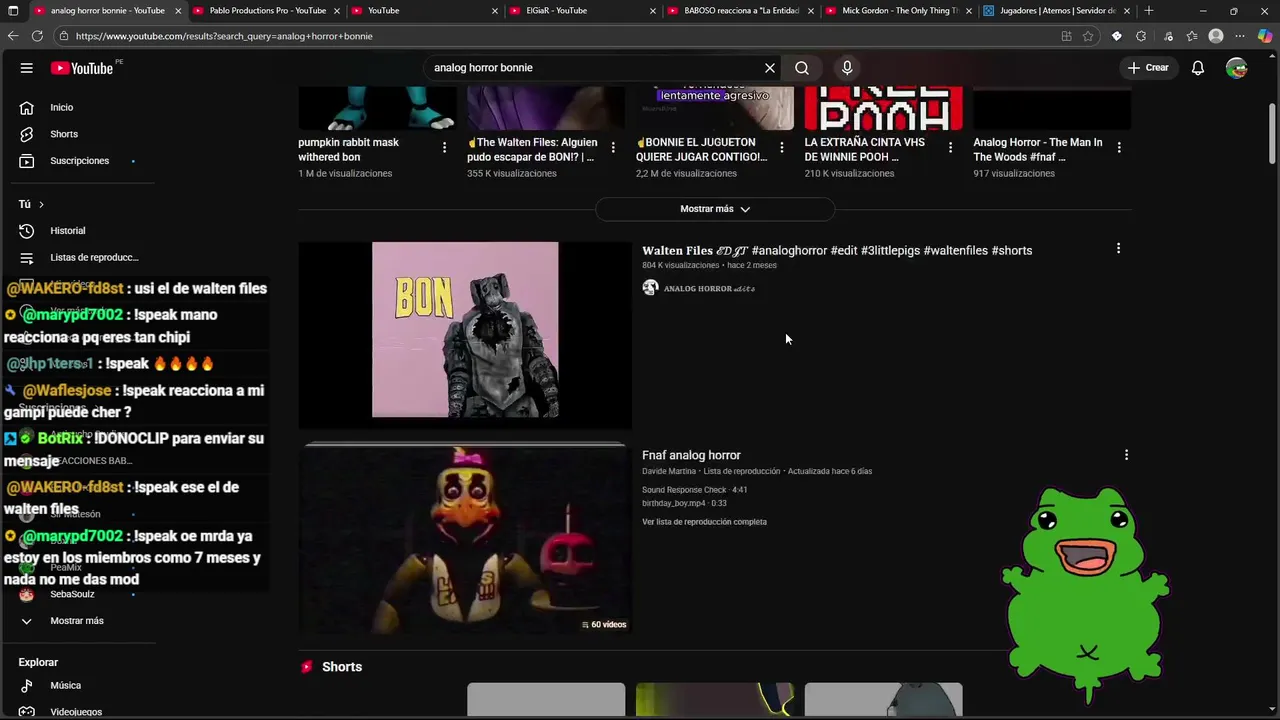Open browser settings and more menu
1280x720 pixels.
click(1240, 36)
